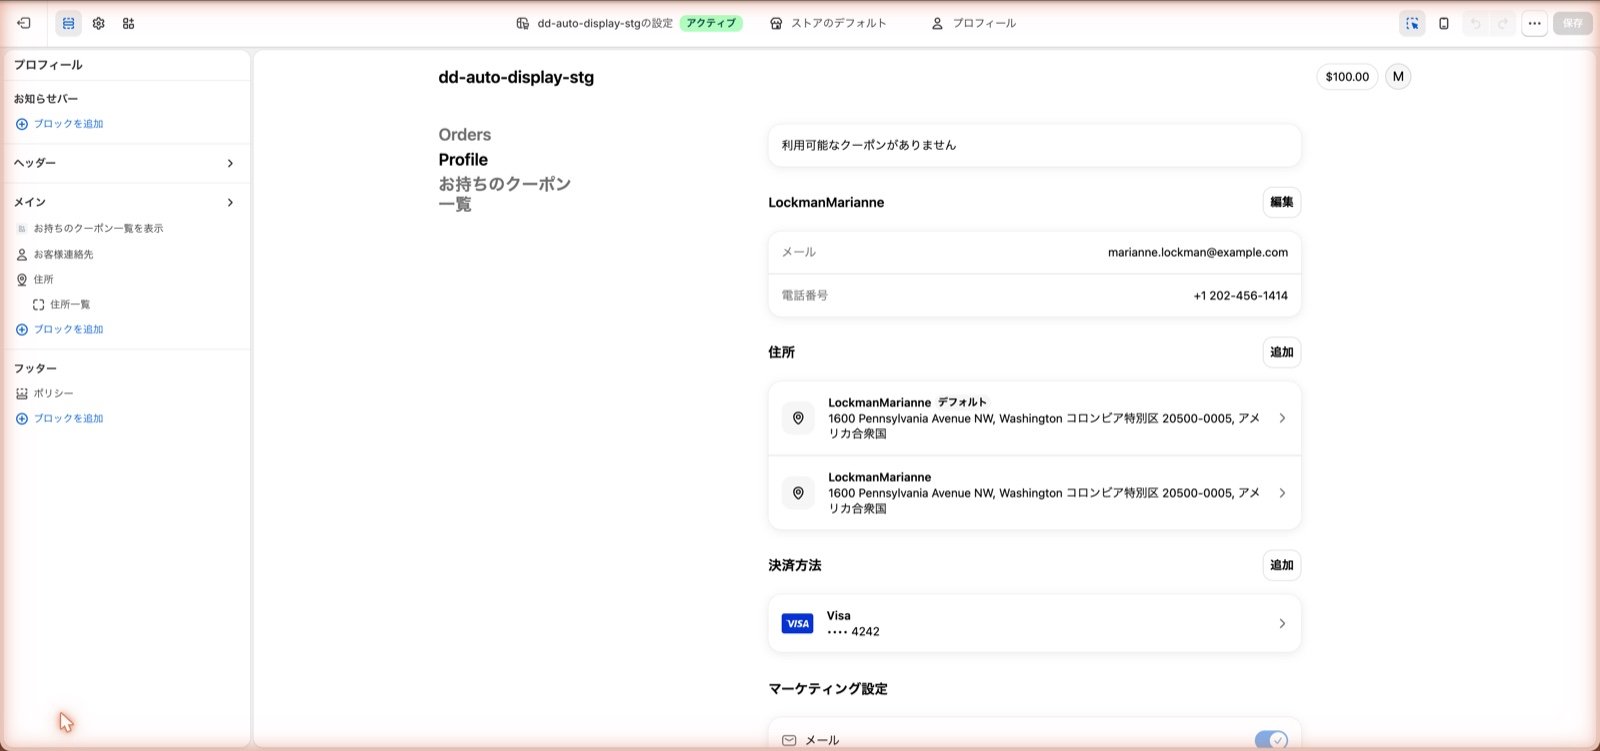Click the profile person icon in top bar
Viewport: 1600px width, 751px height.
pos(937,23)
